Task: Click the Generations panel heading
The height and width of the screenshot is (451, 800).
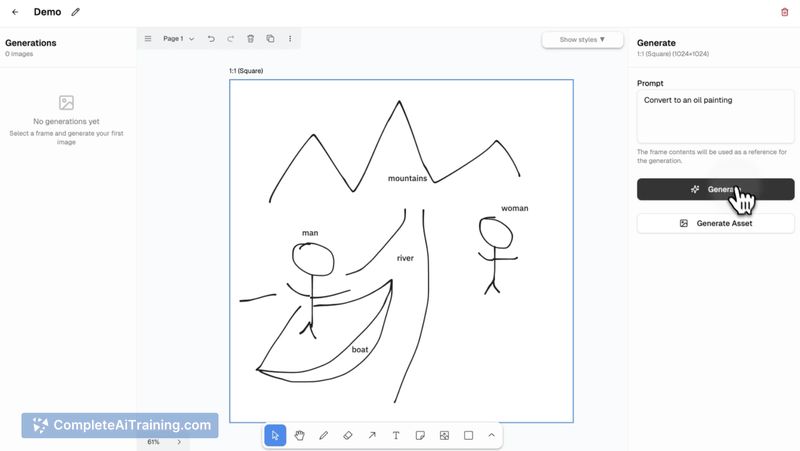Action: (31, 43)
